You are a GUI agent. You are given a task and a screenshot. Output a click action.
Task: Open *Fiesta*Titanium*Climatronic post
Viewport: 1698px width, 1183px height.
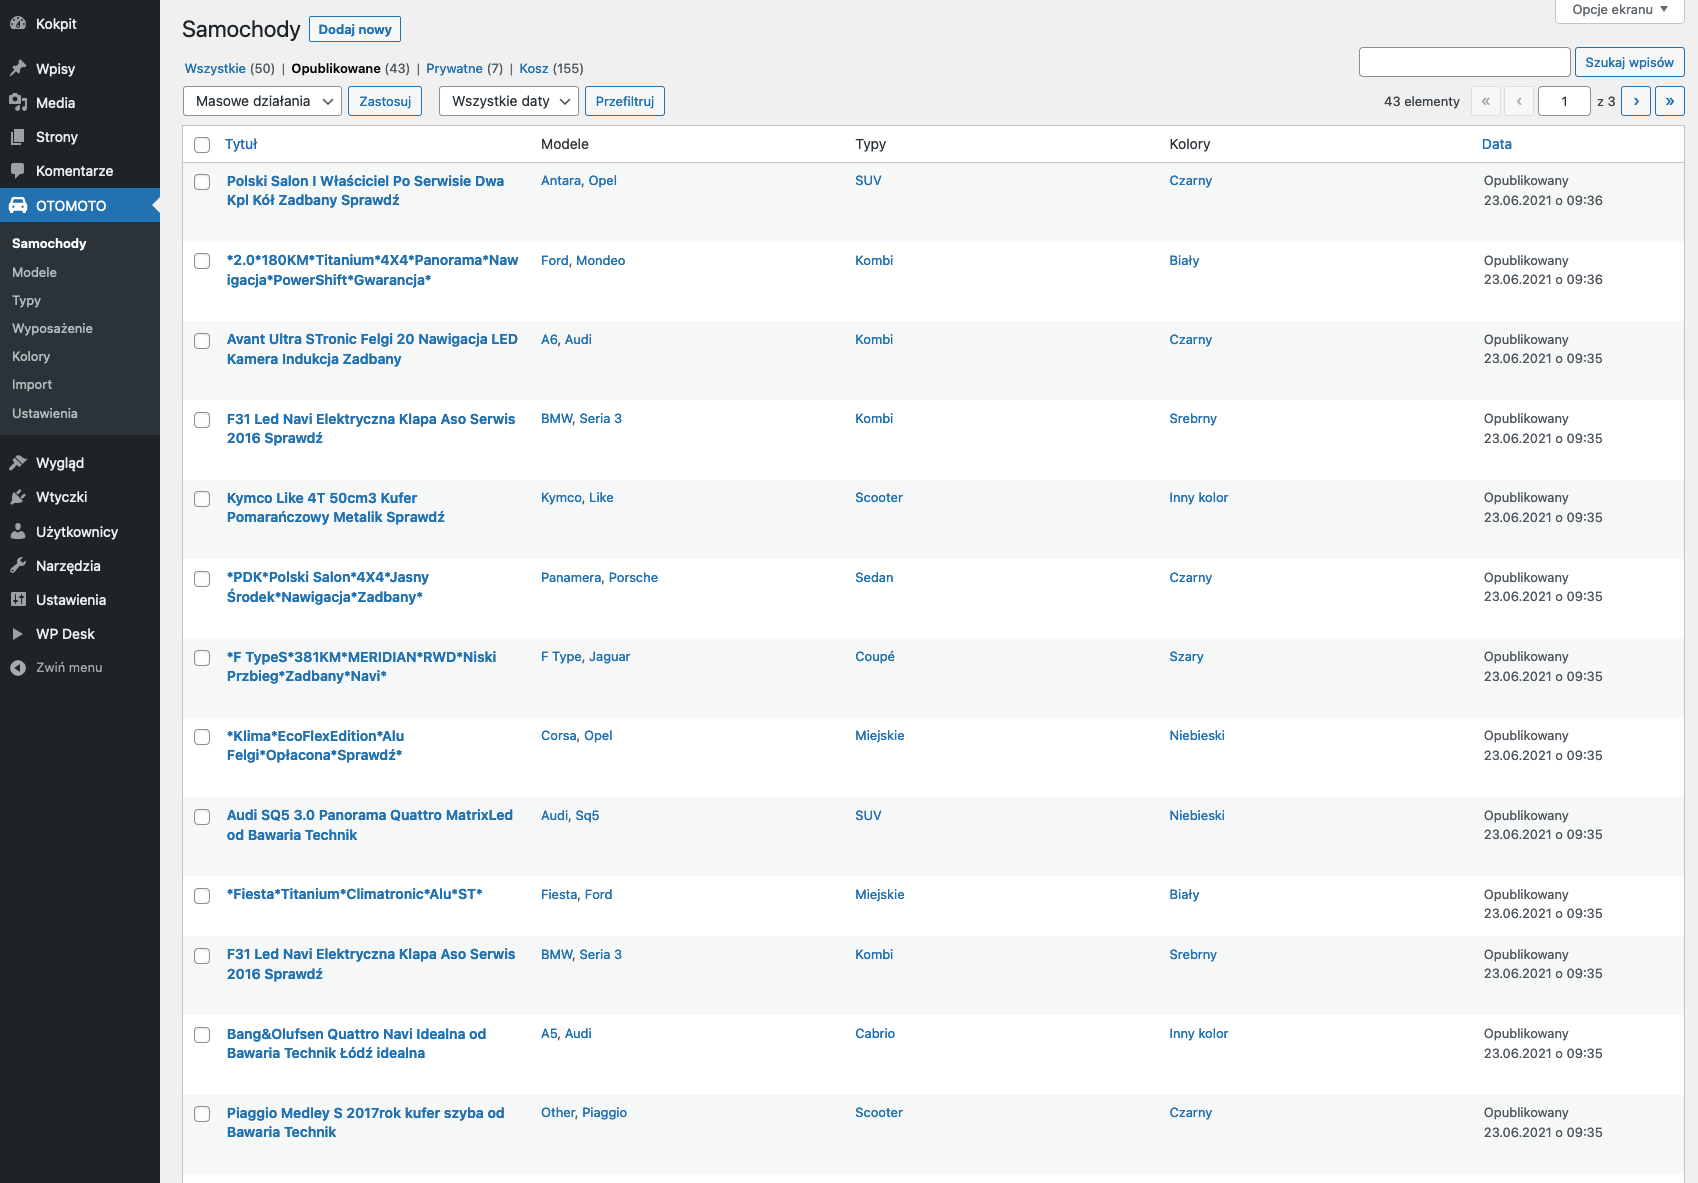pyautogui.click(x=355, y=894)
